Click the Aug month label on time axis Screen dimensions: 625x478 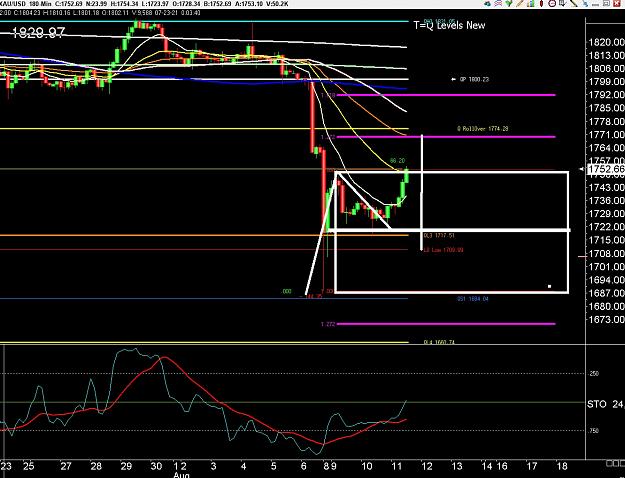coord(181,475)
